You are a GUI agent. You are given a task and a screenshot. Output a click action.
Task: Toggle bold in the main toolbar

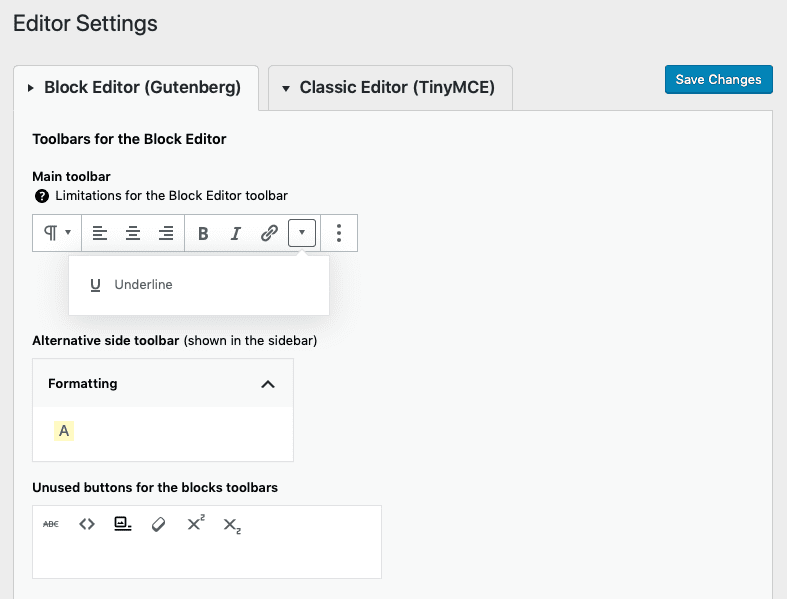click(x=203, y=234)
